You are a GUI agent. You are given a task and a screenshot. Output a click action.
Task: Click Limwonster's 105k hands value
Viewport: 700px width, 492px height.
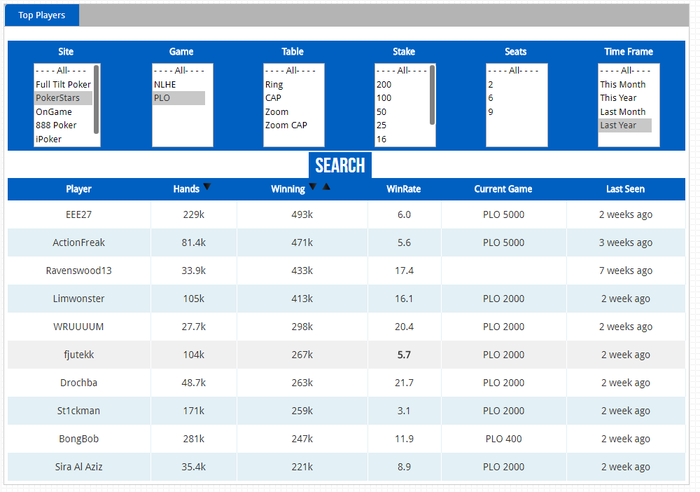click(194, 299)
